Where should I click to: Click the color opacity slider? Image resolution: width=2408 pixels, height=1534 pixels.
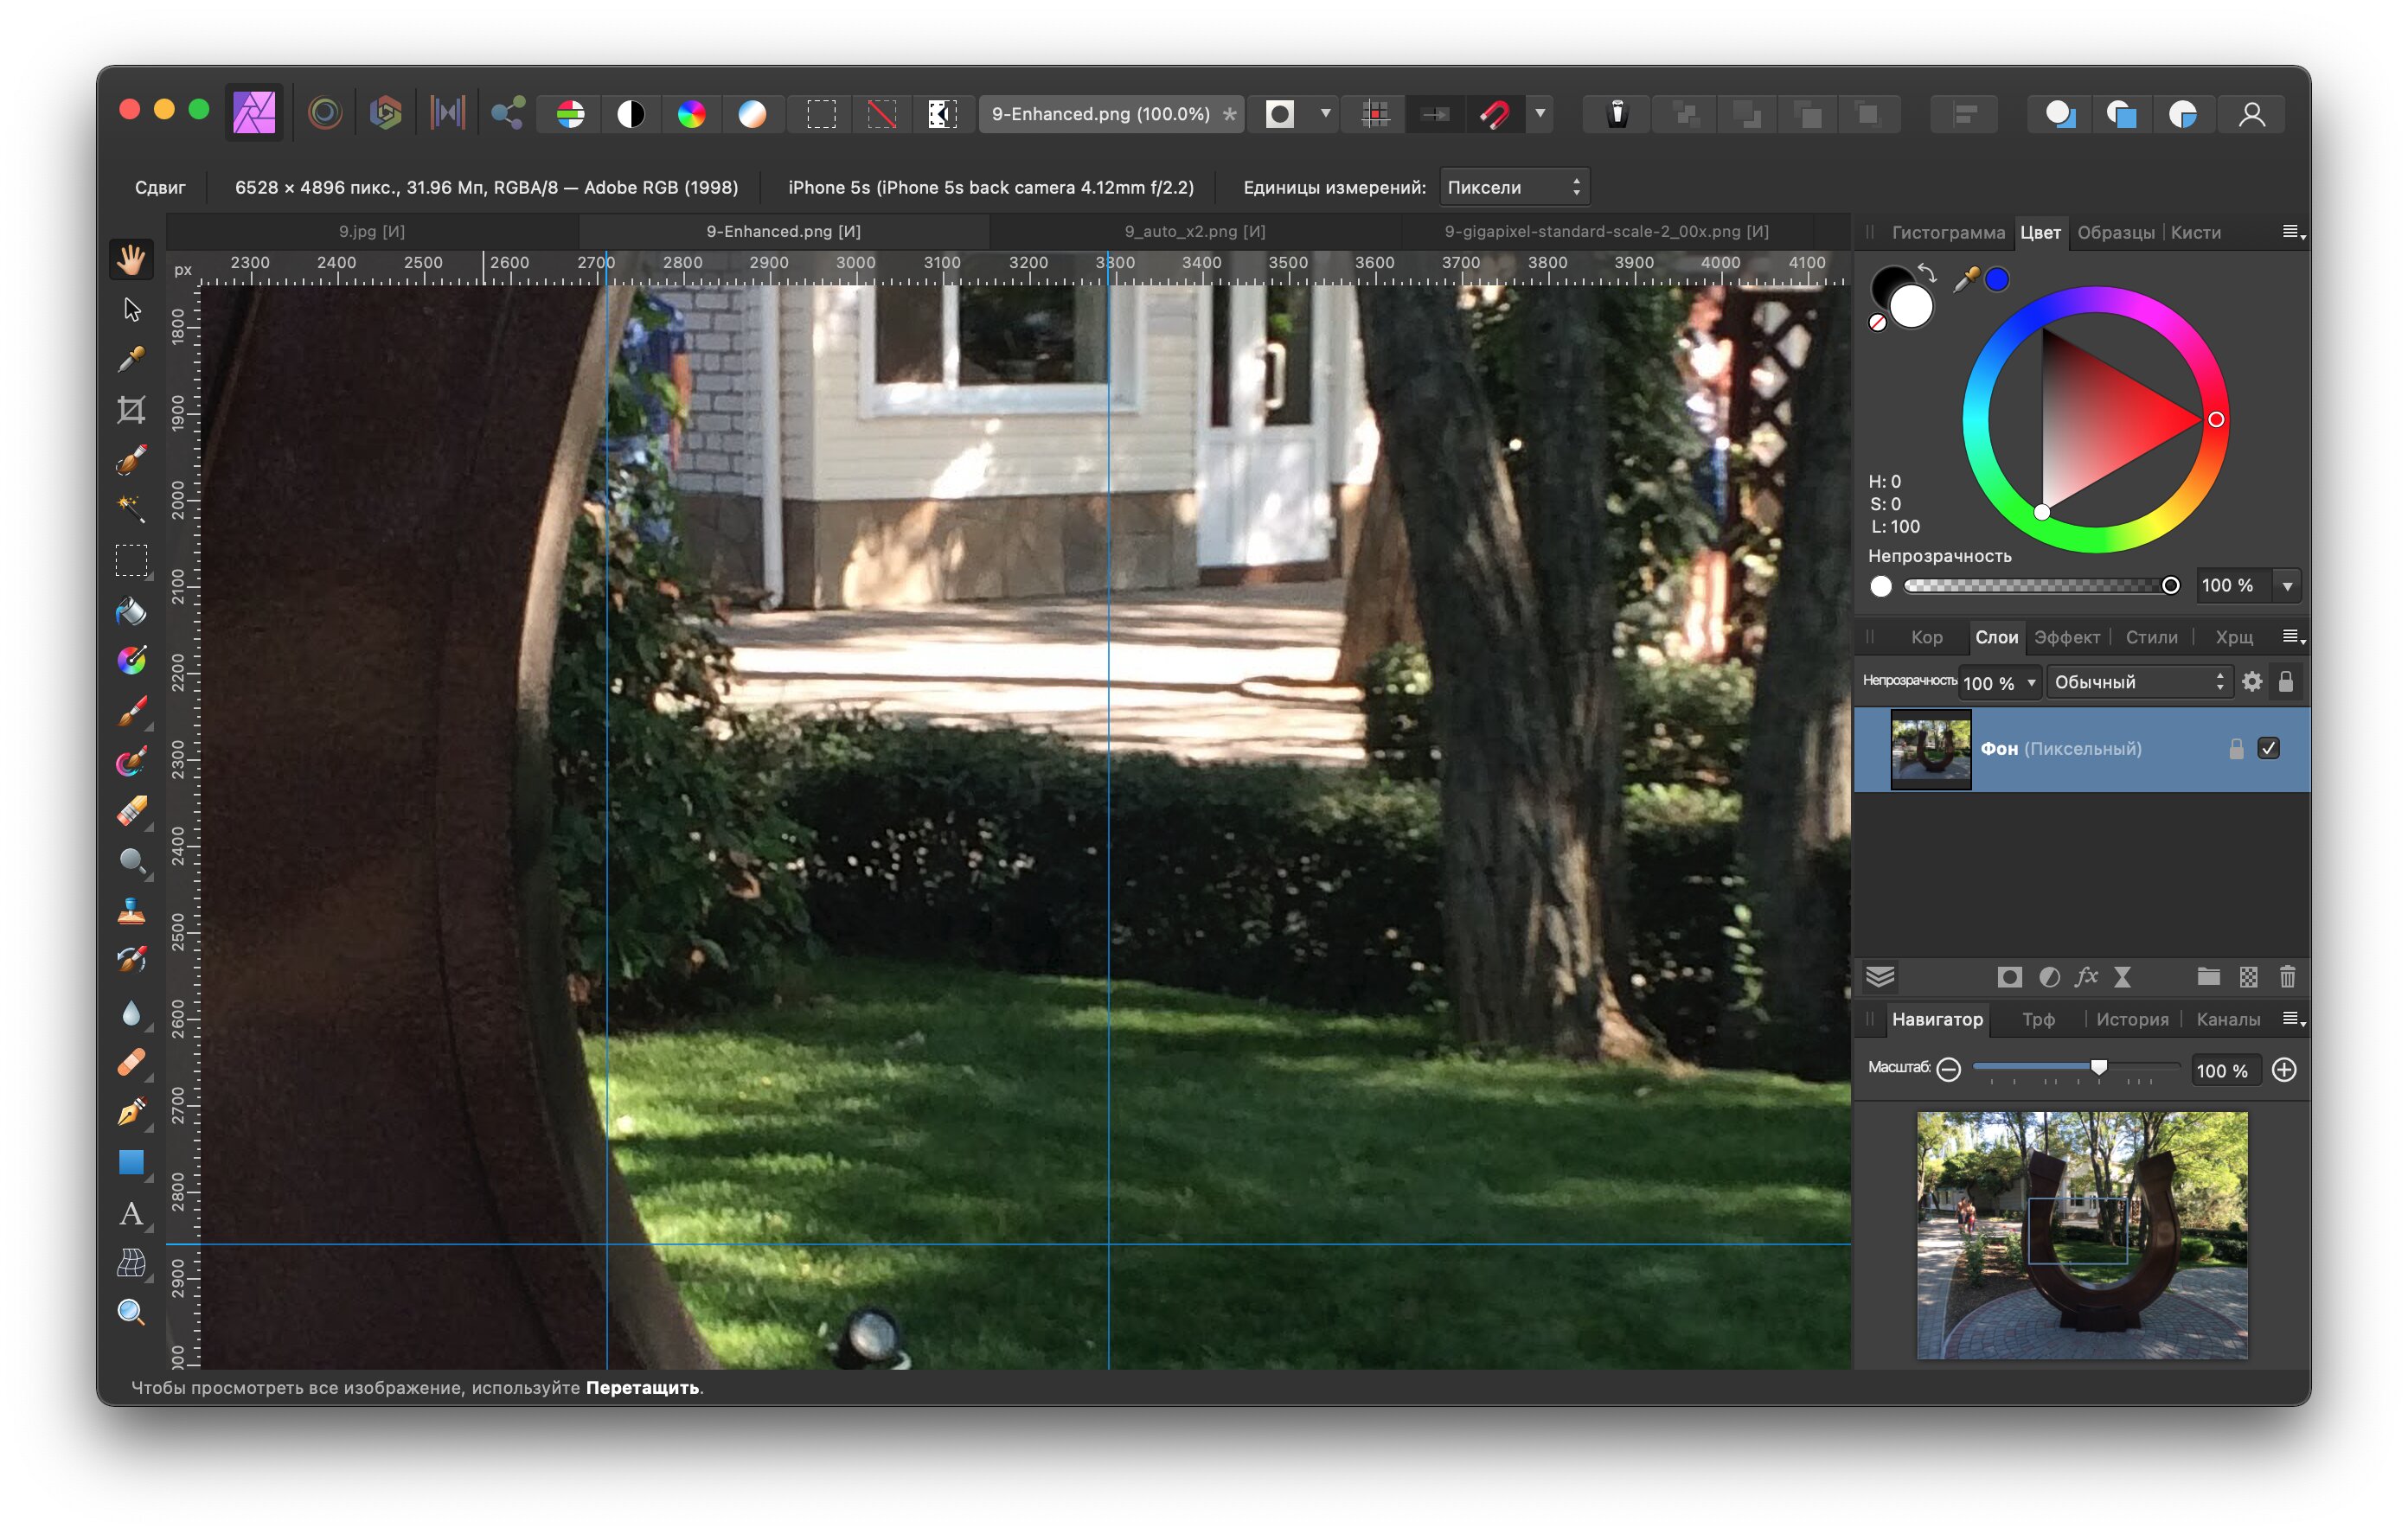click(x=2041, y=586)
